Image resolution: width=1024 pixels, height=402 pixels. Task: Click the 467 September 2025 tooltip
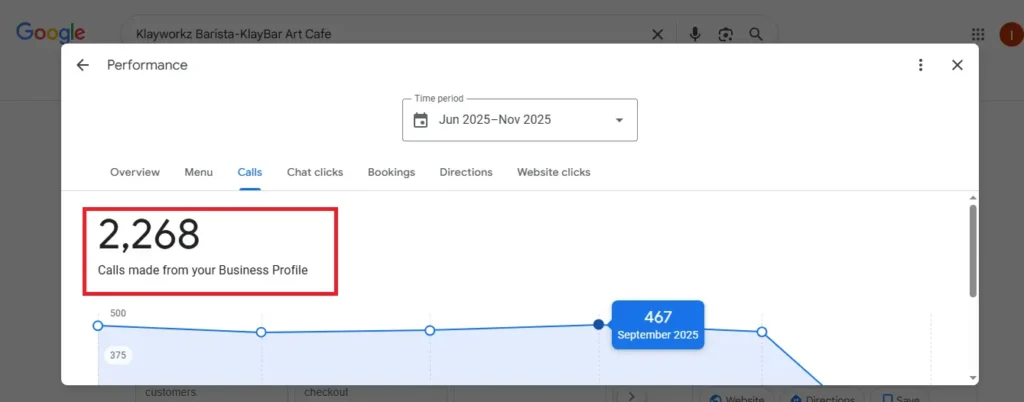[658, 325]
